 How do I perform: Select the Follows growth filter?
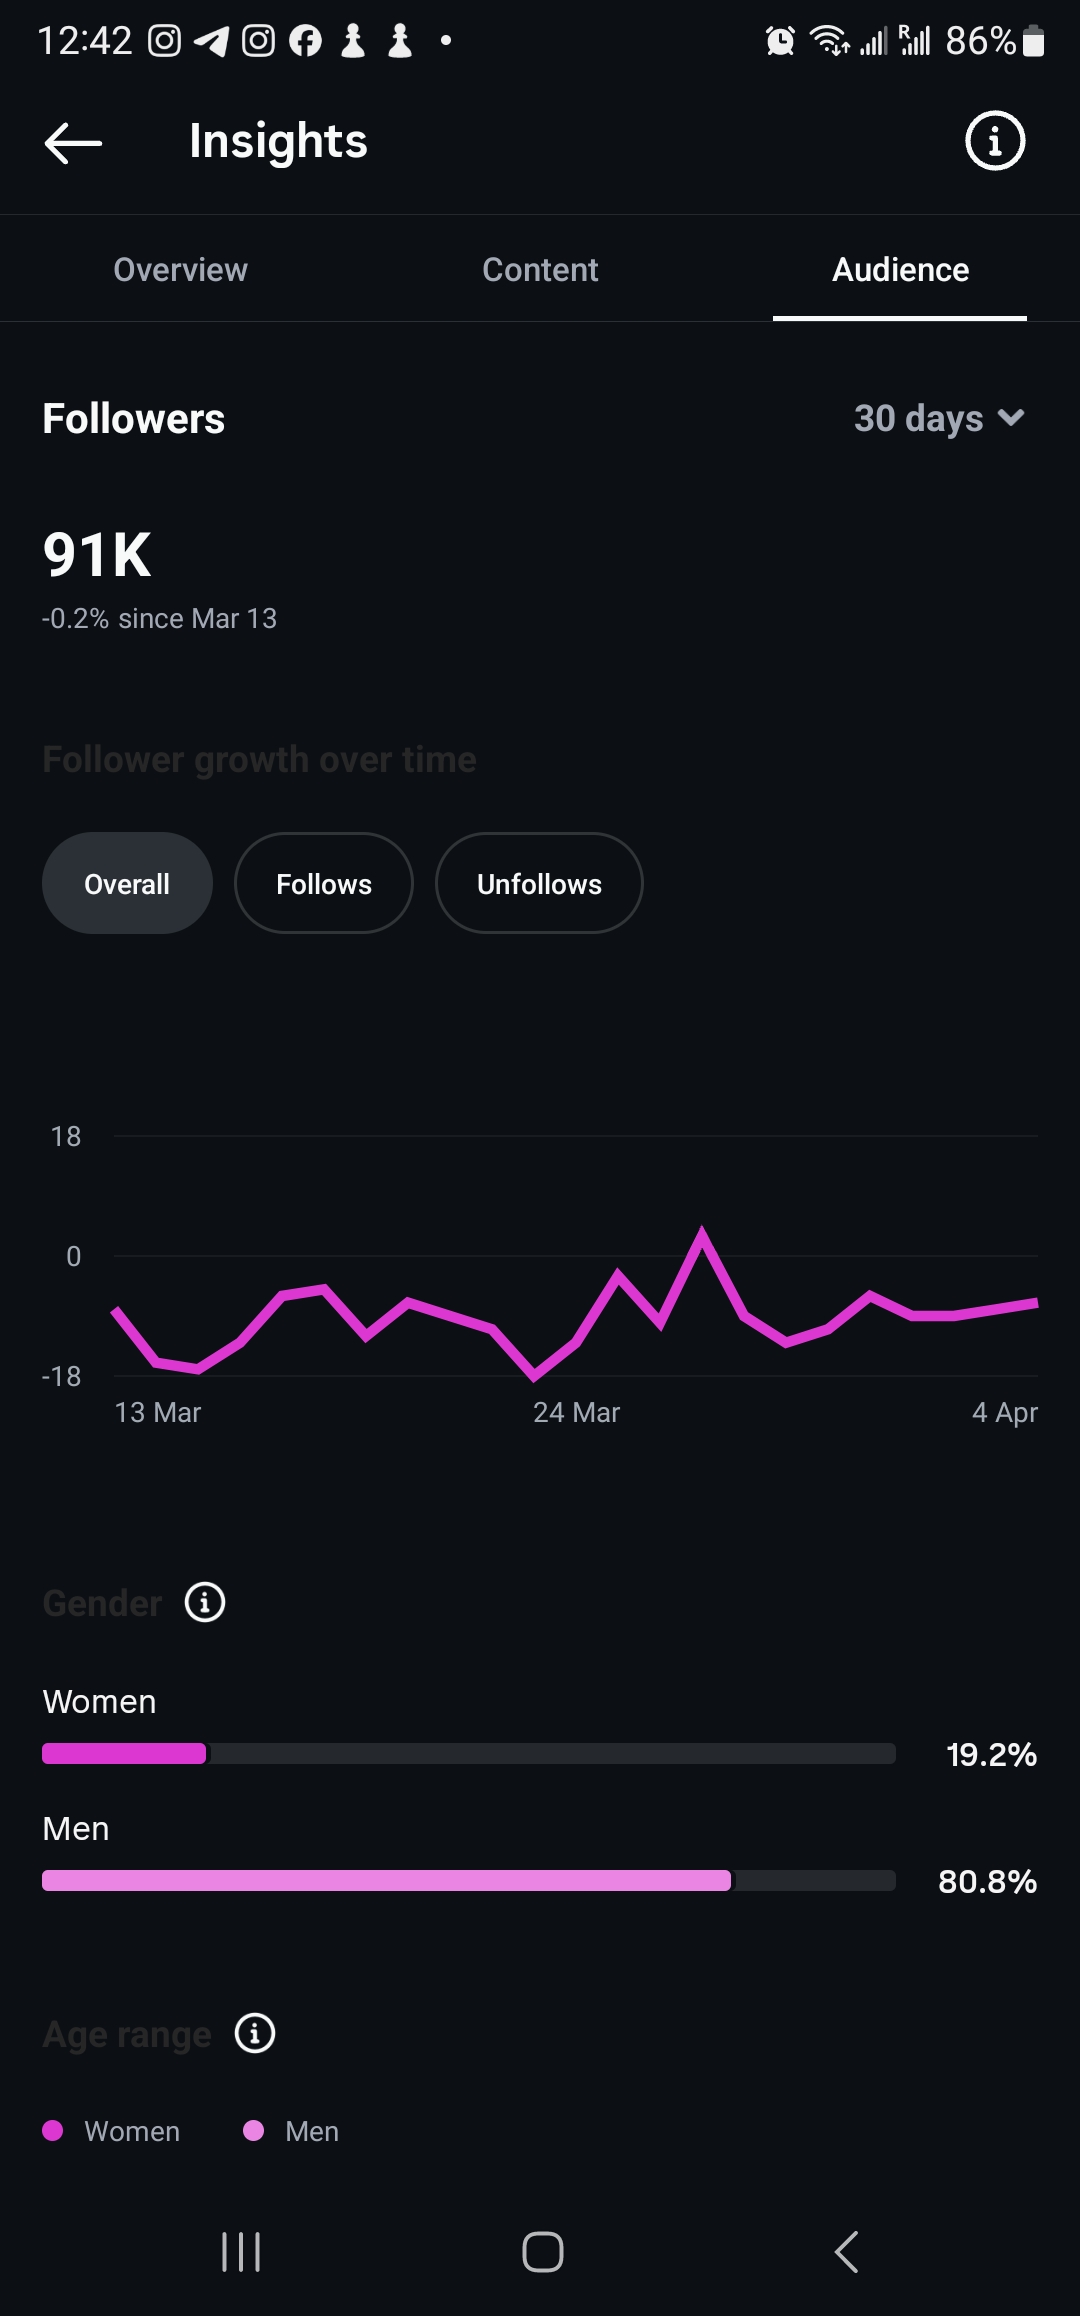323,884
